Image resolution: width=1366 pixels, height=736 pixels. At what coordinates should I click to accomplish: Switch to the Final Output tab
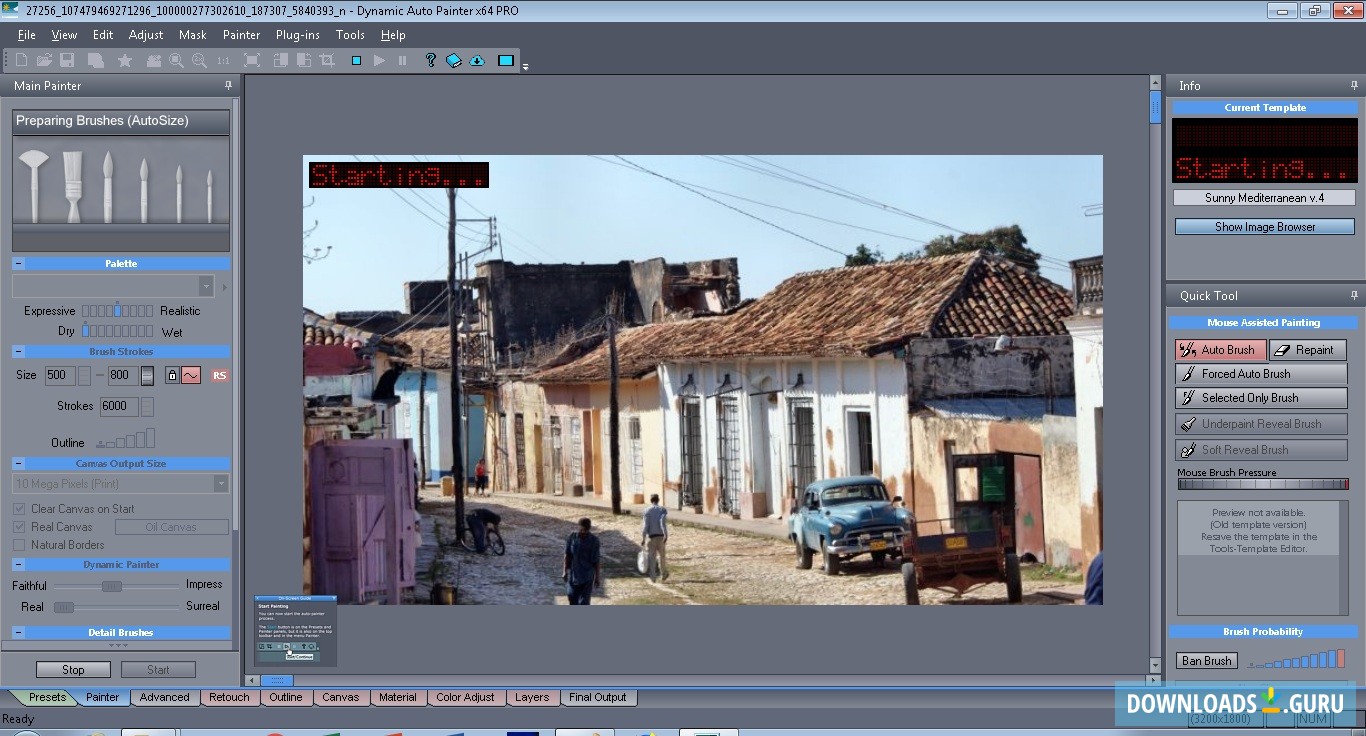click(598, 697)
